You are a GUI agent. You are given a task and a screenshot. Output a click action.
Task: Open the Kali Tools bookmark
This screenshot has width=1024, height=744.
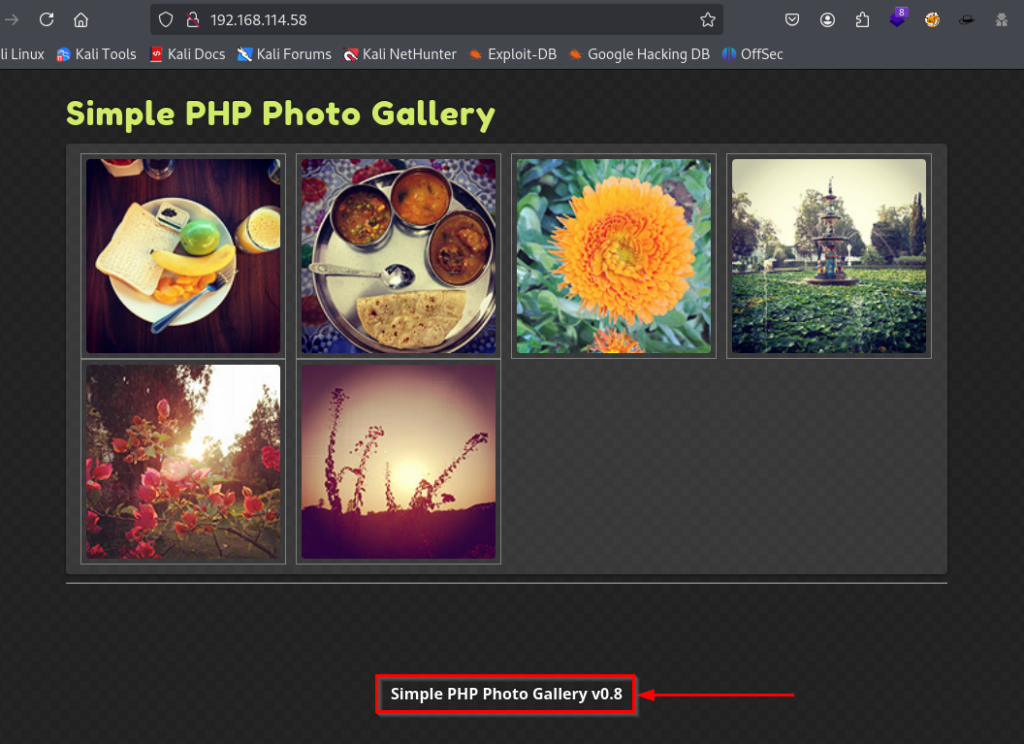pyautogui.click(x=97, y=54)
